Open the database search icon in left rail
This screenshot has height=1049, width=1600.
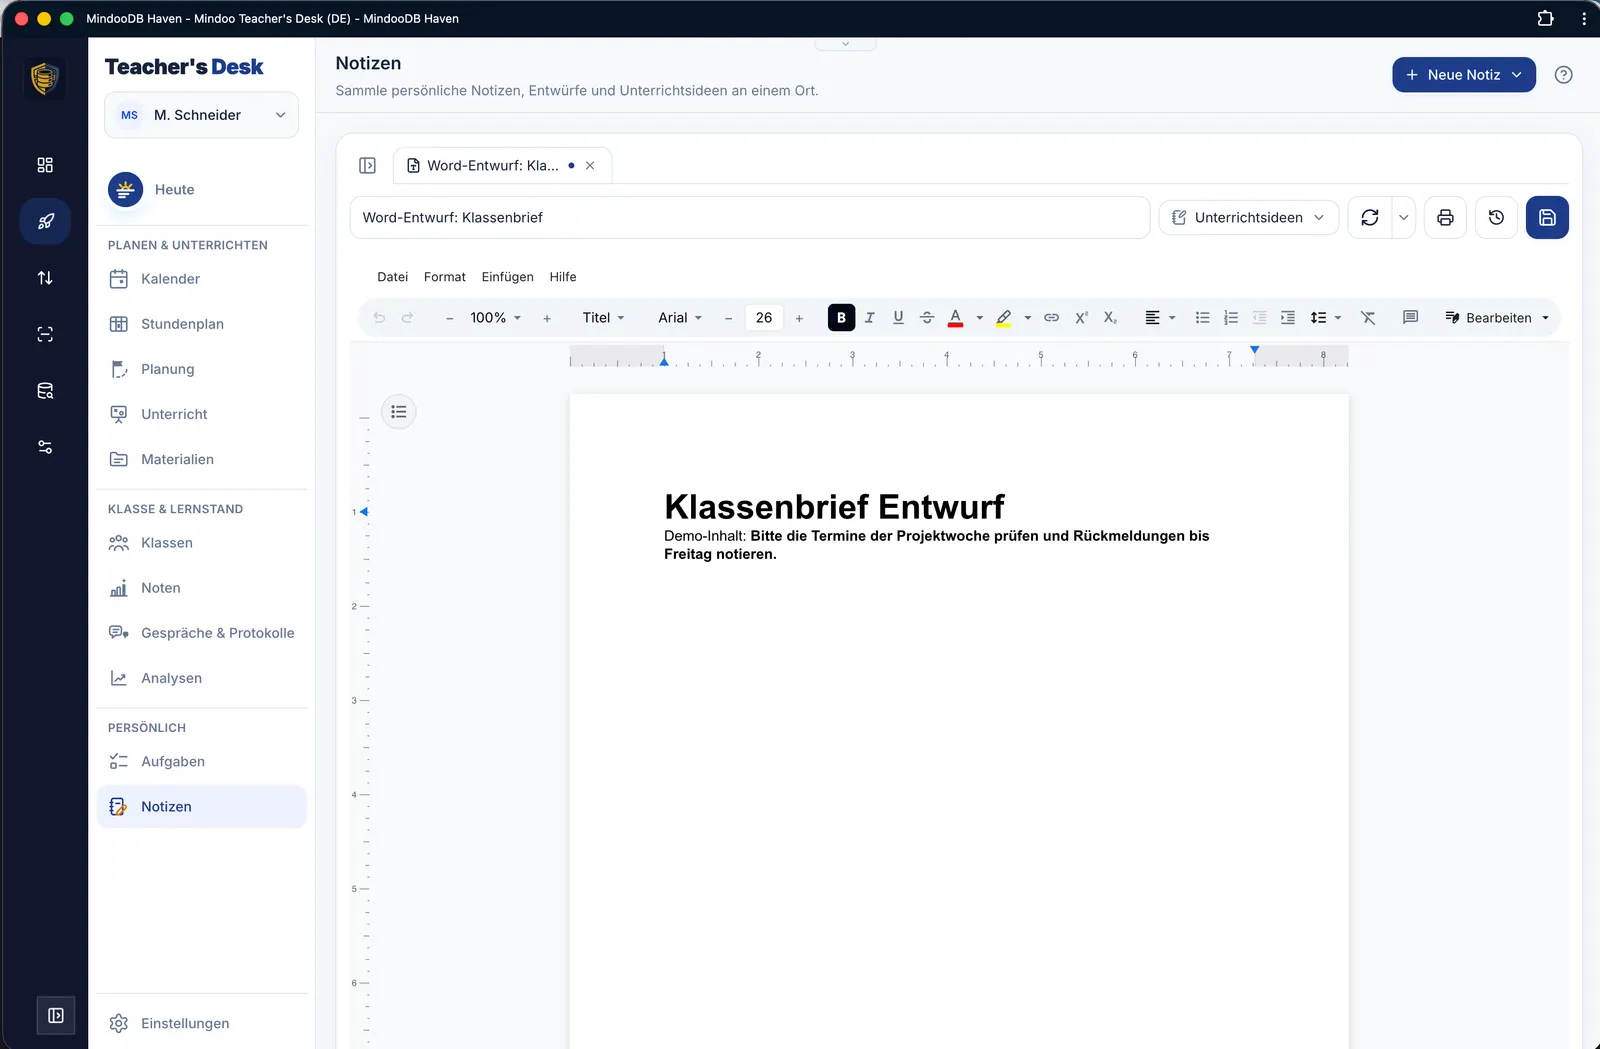pyautogui.click(x=45, y=391)
